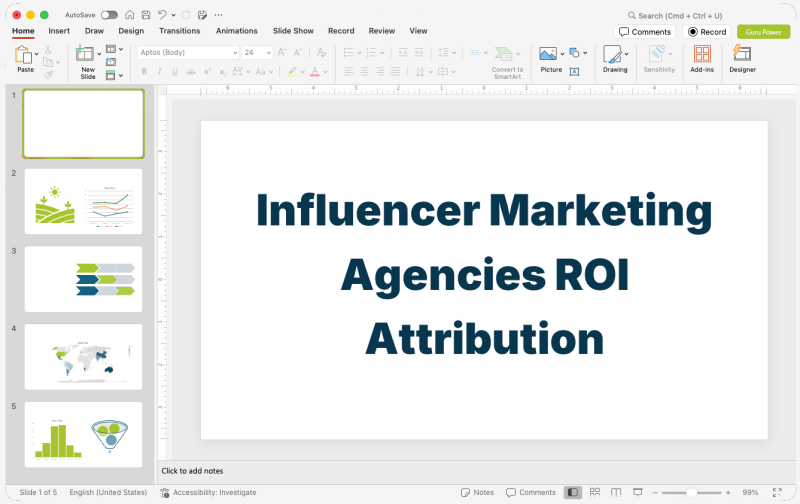
Task: Insert a text box
Action: (574, 72)
